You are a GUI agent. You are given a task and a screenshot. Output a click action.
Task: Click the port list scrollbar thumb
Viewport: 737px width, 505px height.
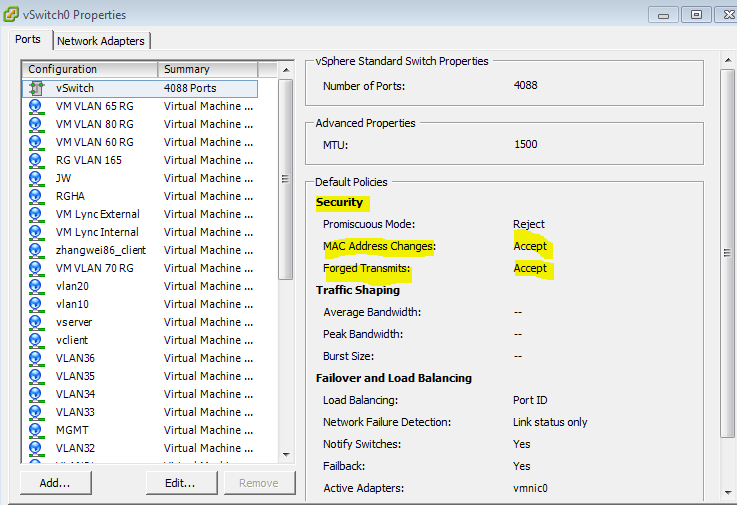click(x=285, y=179)
